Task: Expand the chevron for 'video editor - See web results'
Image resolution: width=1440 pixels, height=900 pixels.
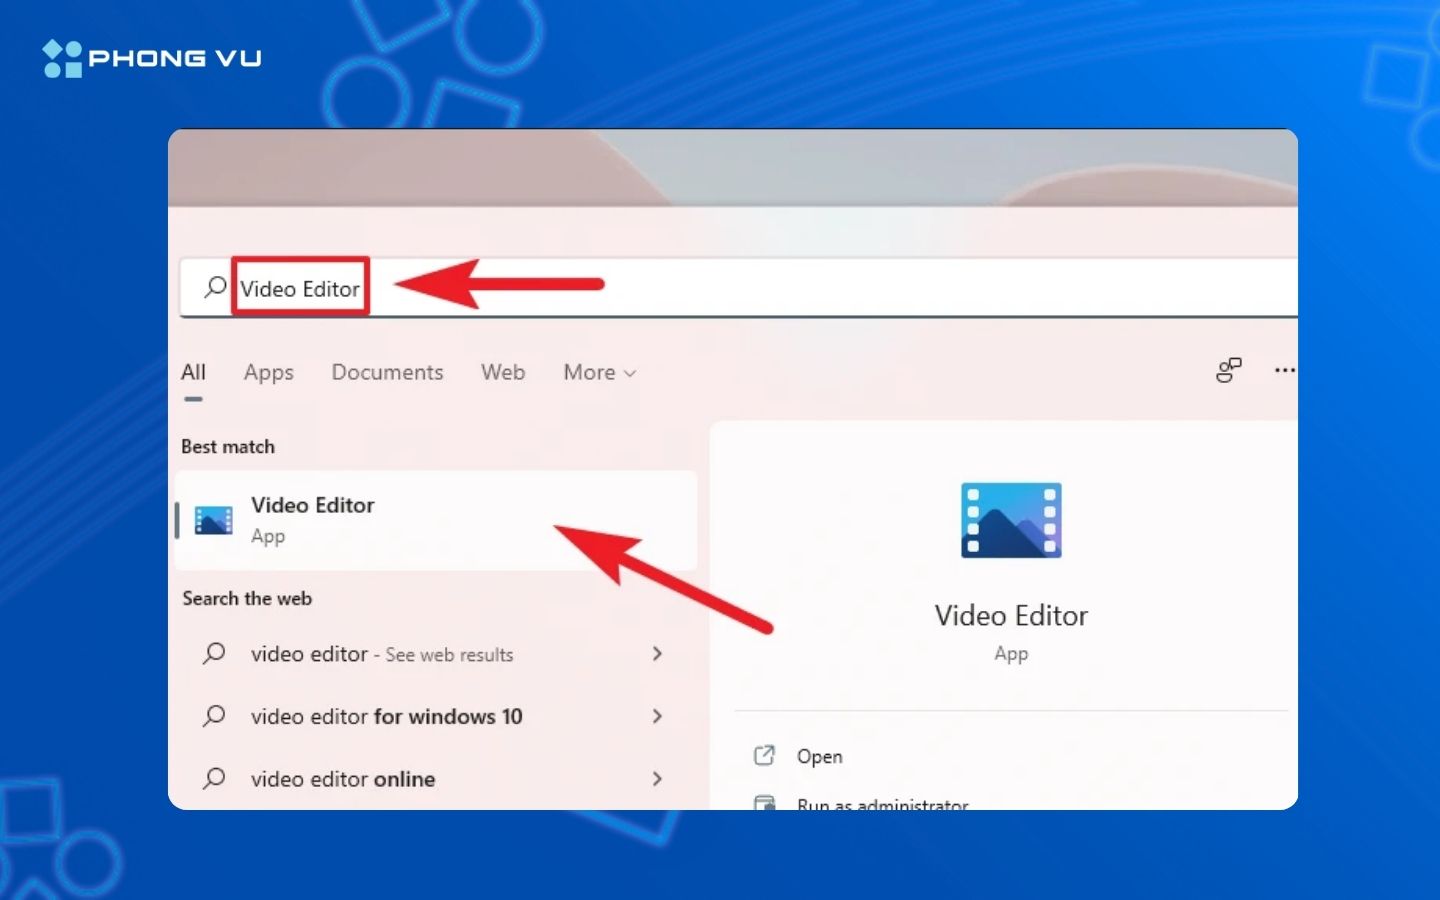Action: pos(657,654)
